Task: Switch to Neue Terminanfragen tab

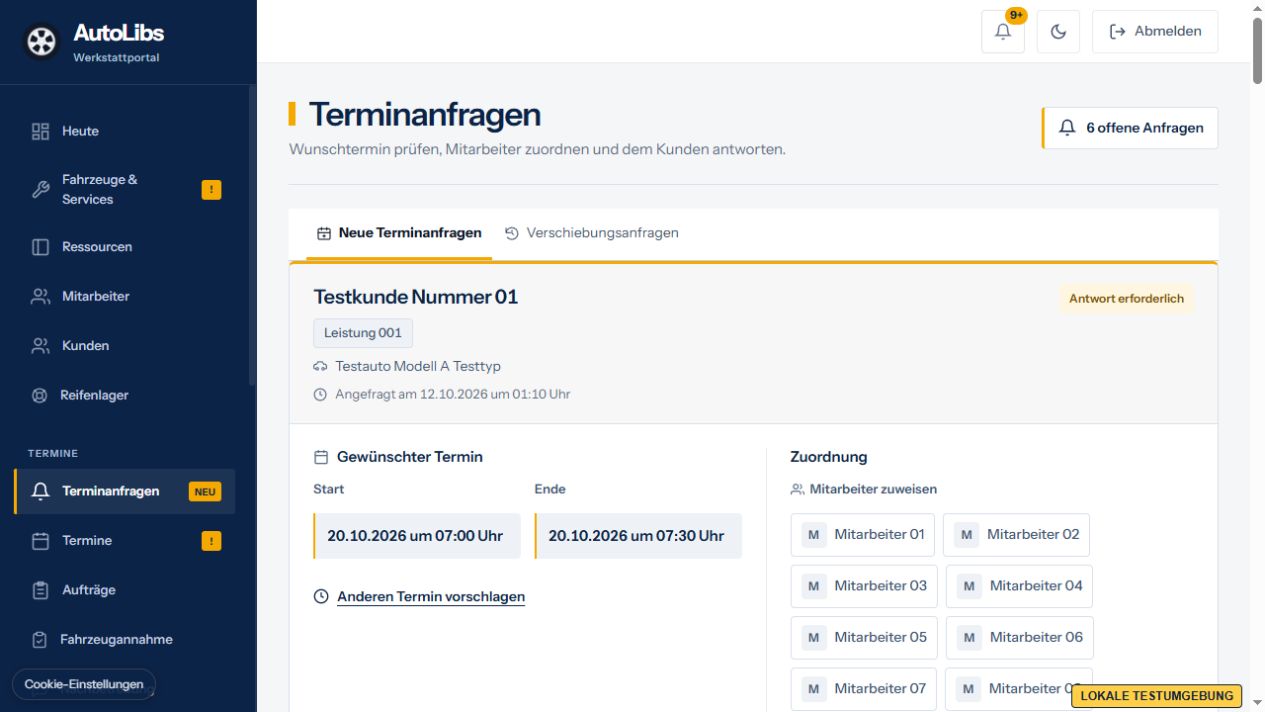Action: coord(399,233)
